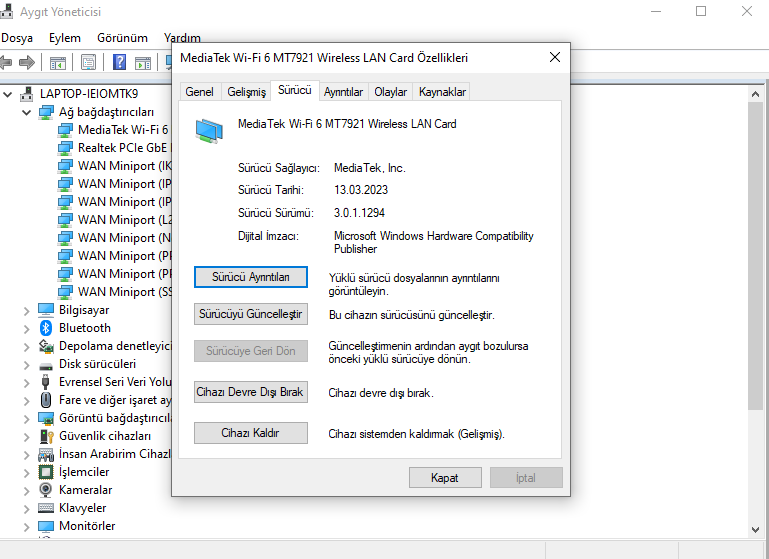The width and height of the screenshot is (769, 559).
Task: Expand the Bilgisayar category
Action: [26, 311]
